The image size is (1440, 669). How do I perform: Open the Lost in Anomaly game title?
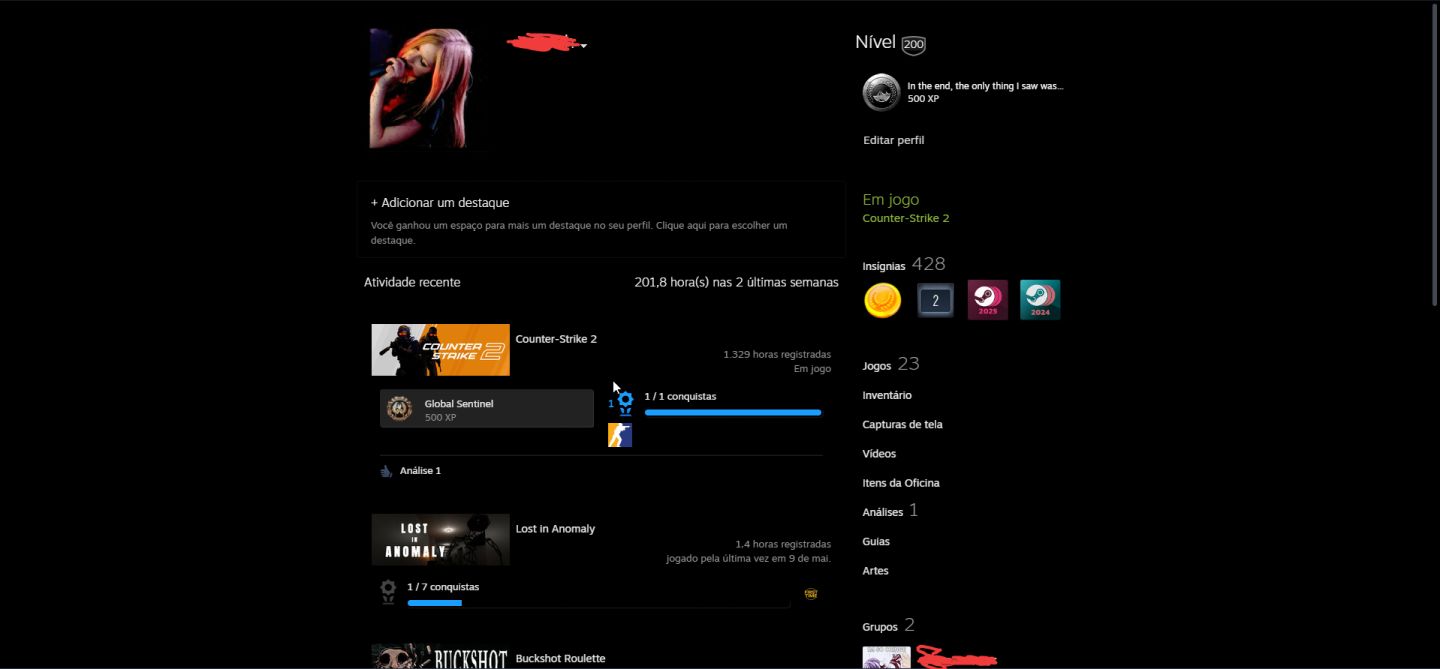click(x=555, y=529)
